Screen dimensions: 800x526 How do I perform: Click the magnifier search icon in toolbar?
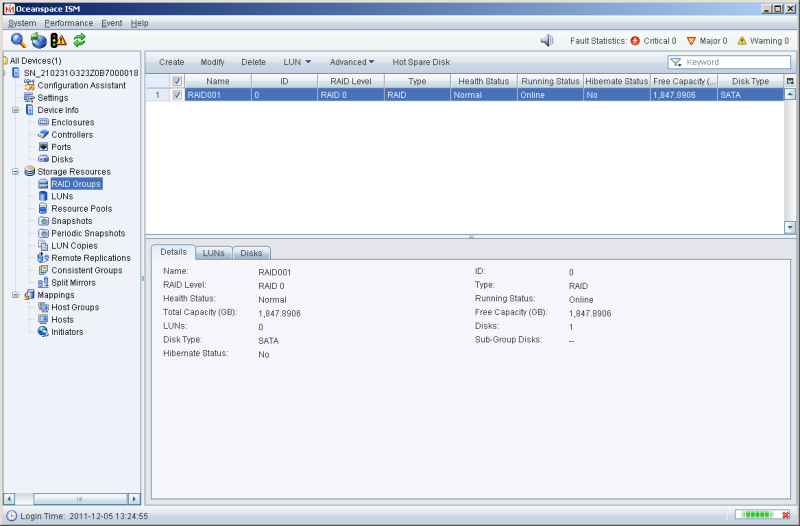click(x=18, y=40)
